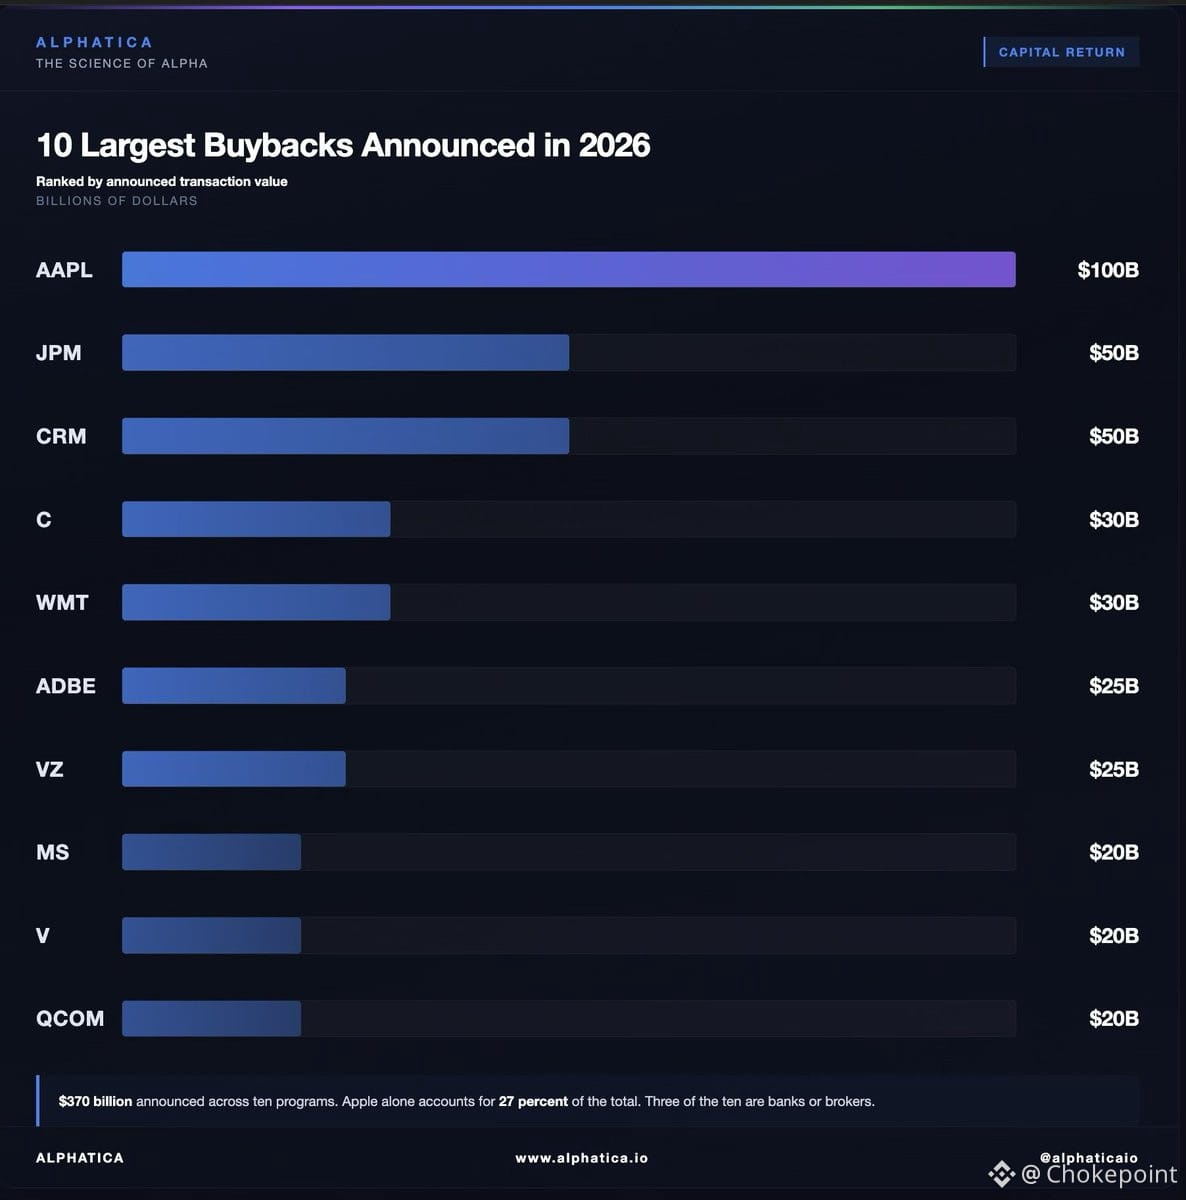This screenshot has width=1186, height=1200.
Task: Click the MS ticker label
Action: tap(53, 852)
